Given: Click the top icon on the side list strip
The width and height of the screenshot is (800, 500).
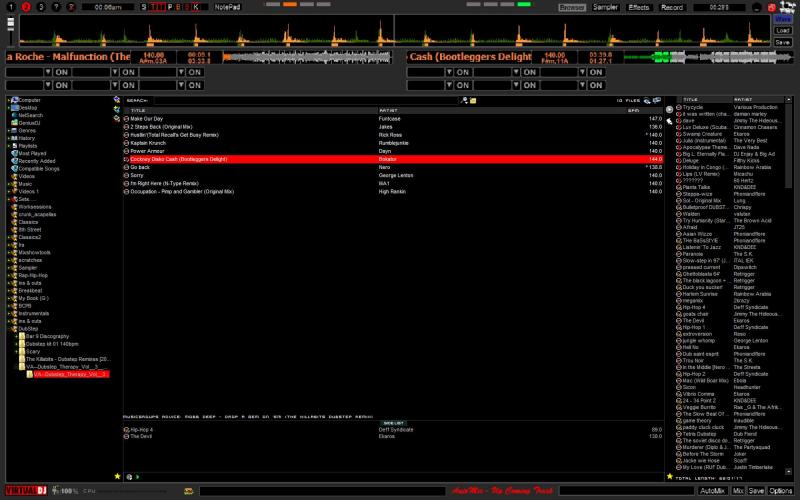Looking at the screenshot, I should coord(669,109).
